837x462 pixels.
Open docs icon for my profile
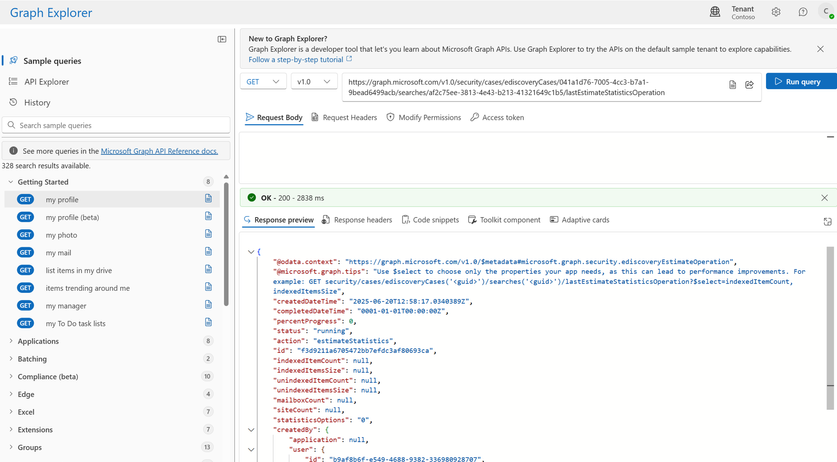coord(208,199)
